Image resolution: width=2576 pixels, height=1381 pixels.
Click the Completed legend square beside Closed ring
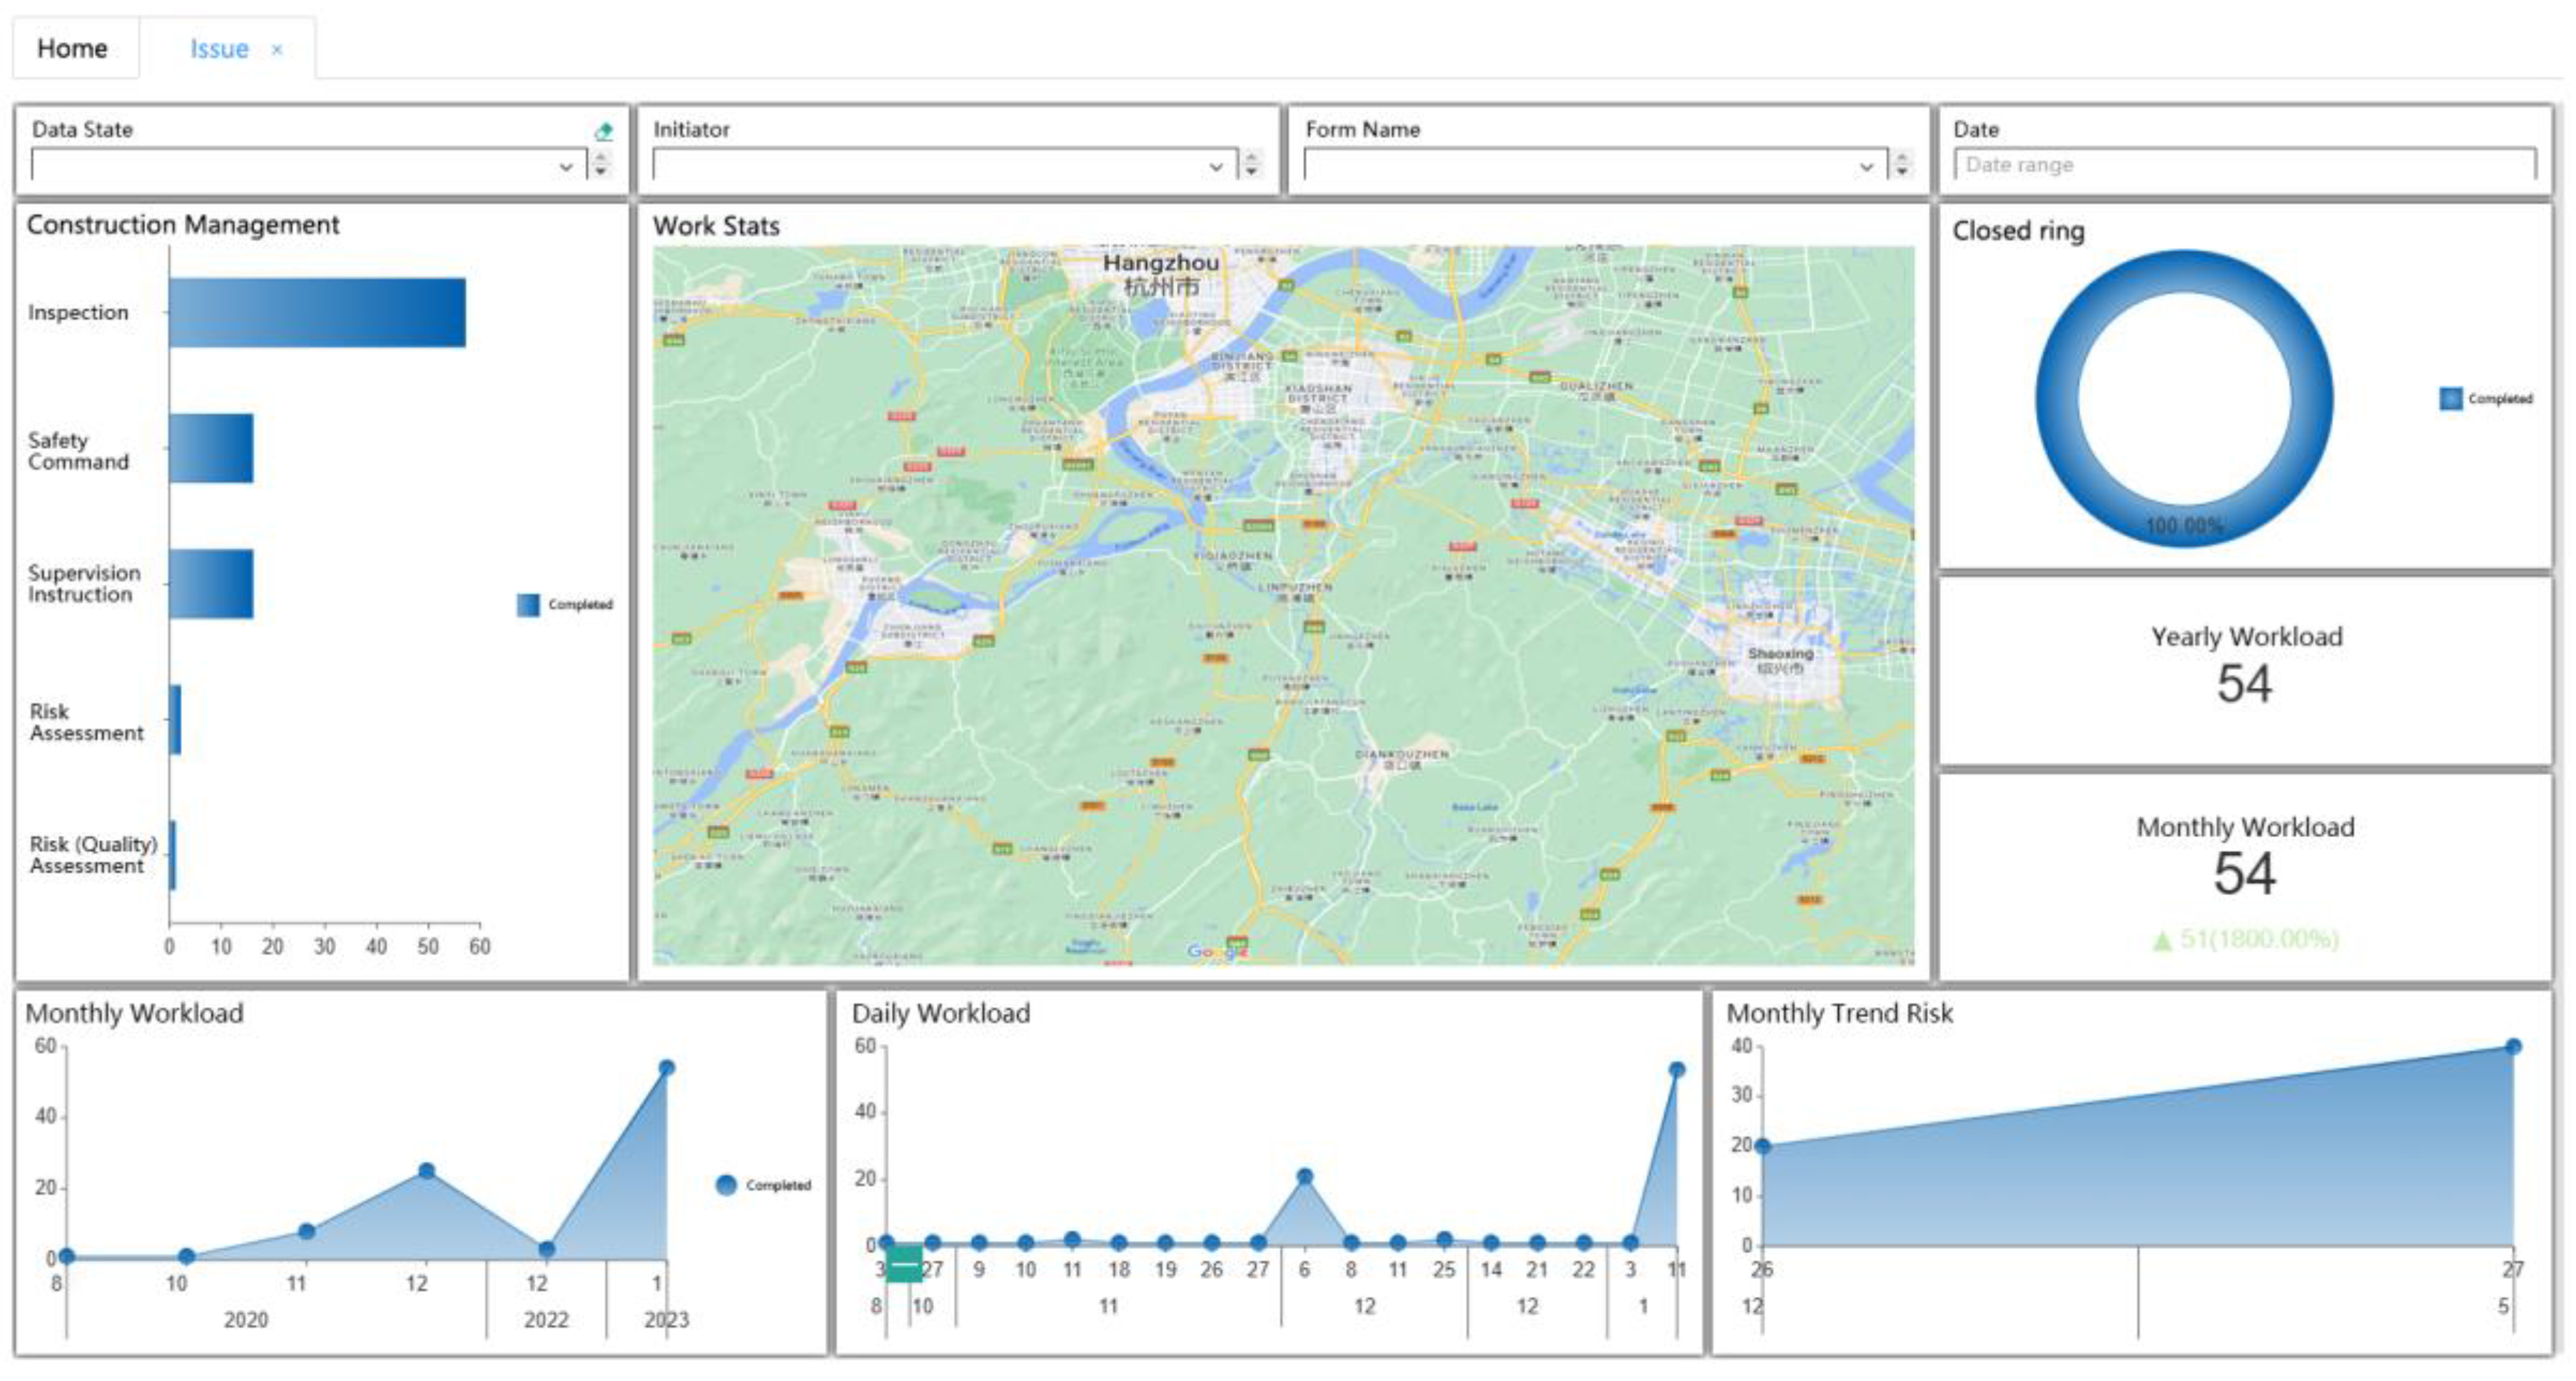pyautogui.click(x=2450, y=399)
